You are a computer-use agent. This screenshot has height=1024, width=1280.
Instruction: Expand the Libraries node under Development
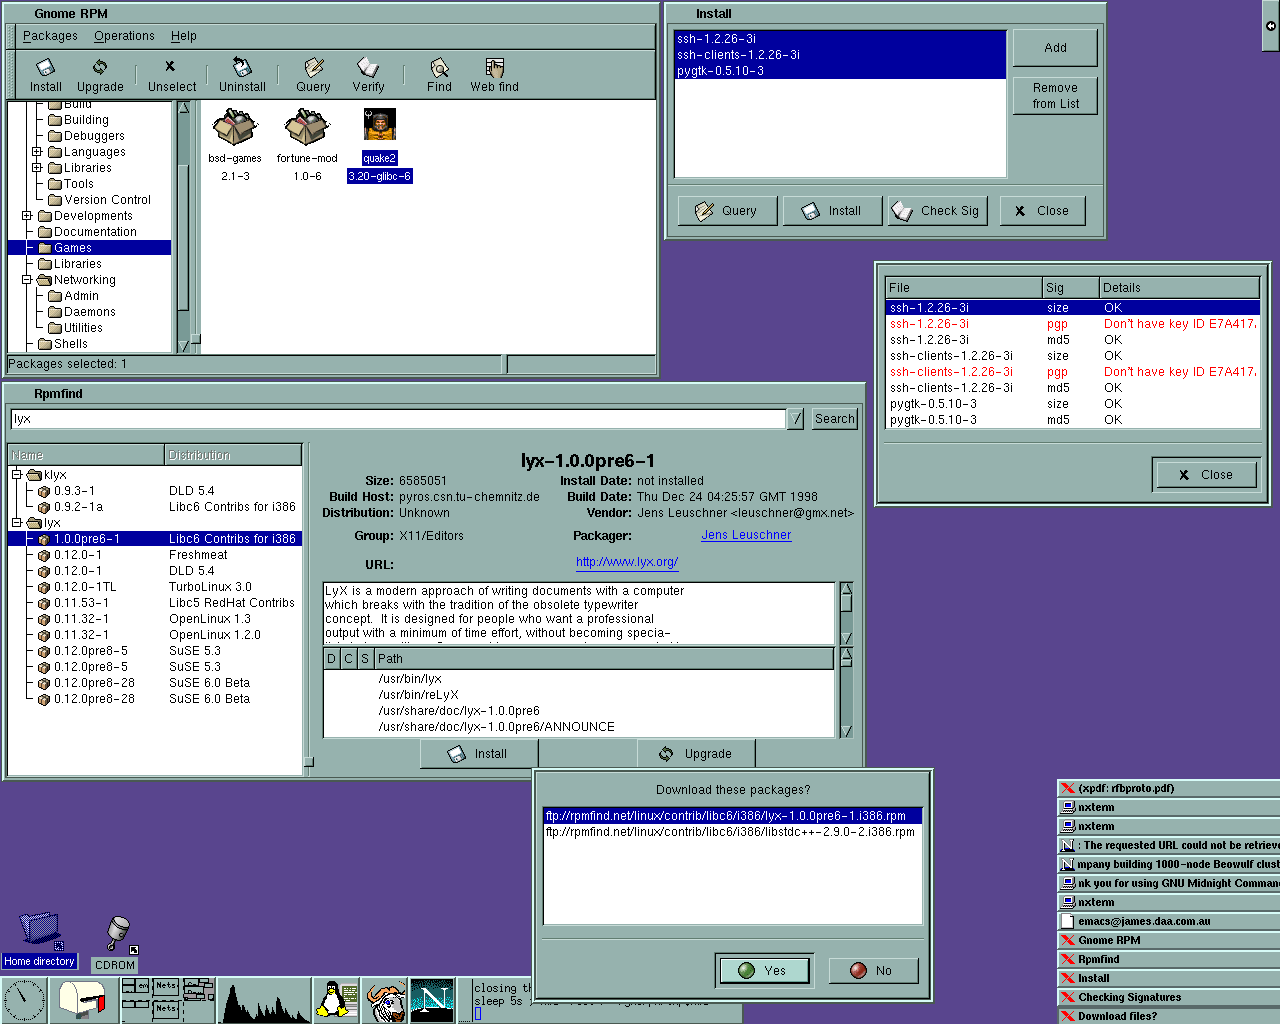[x=37, y=168]
